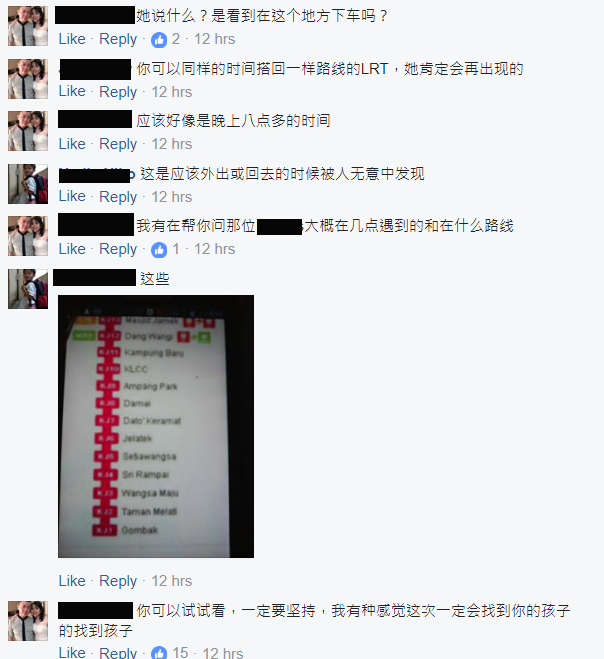Open child-with-backpack avatar beside 这些 comment
Image resolution: width=604 pixels, height=659 pixels.
pos(28,289)
